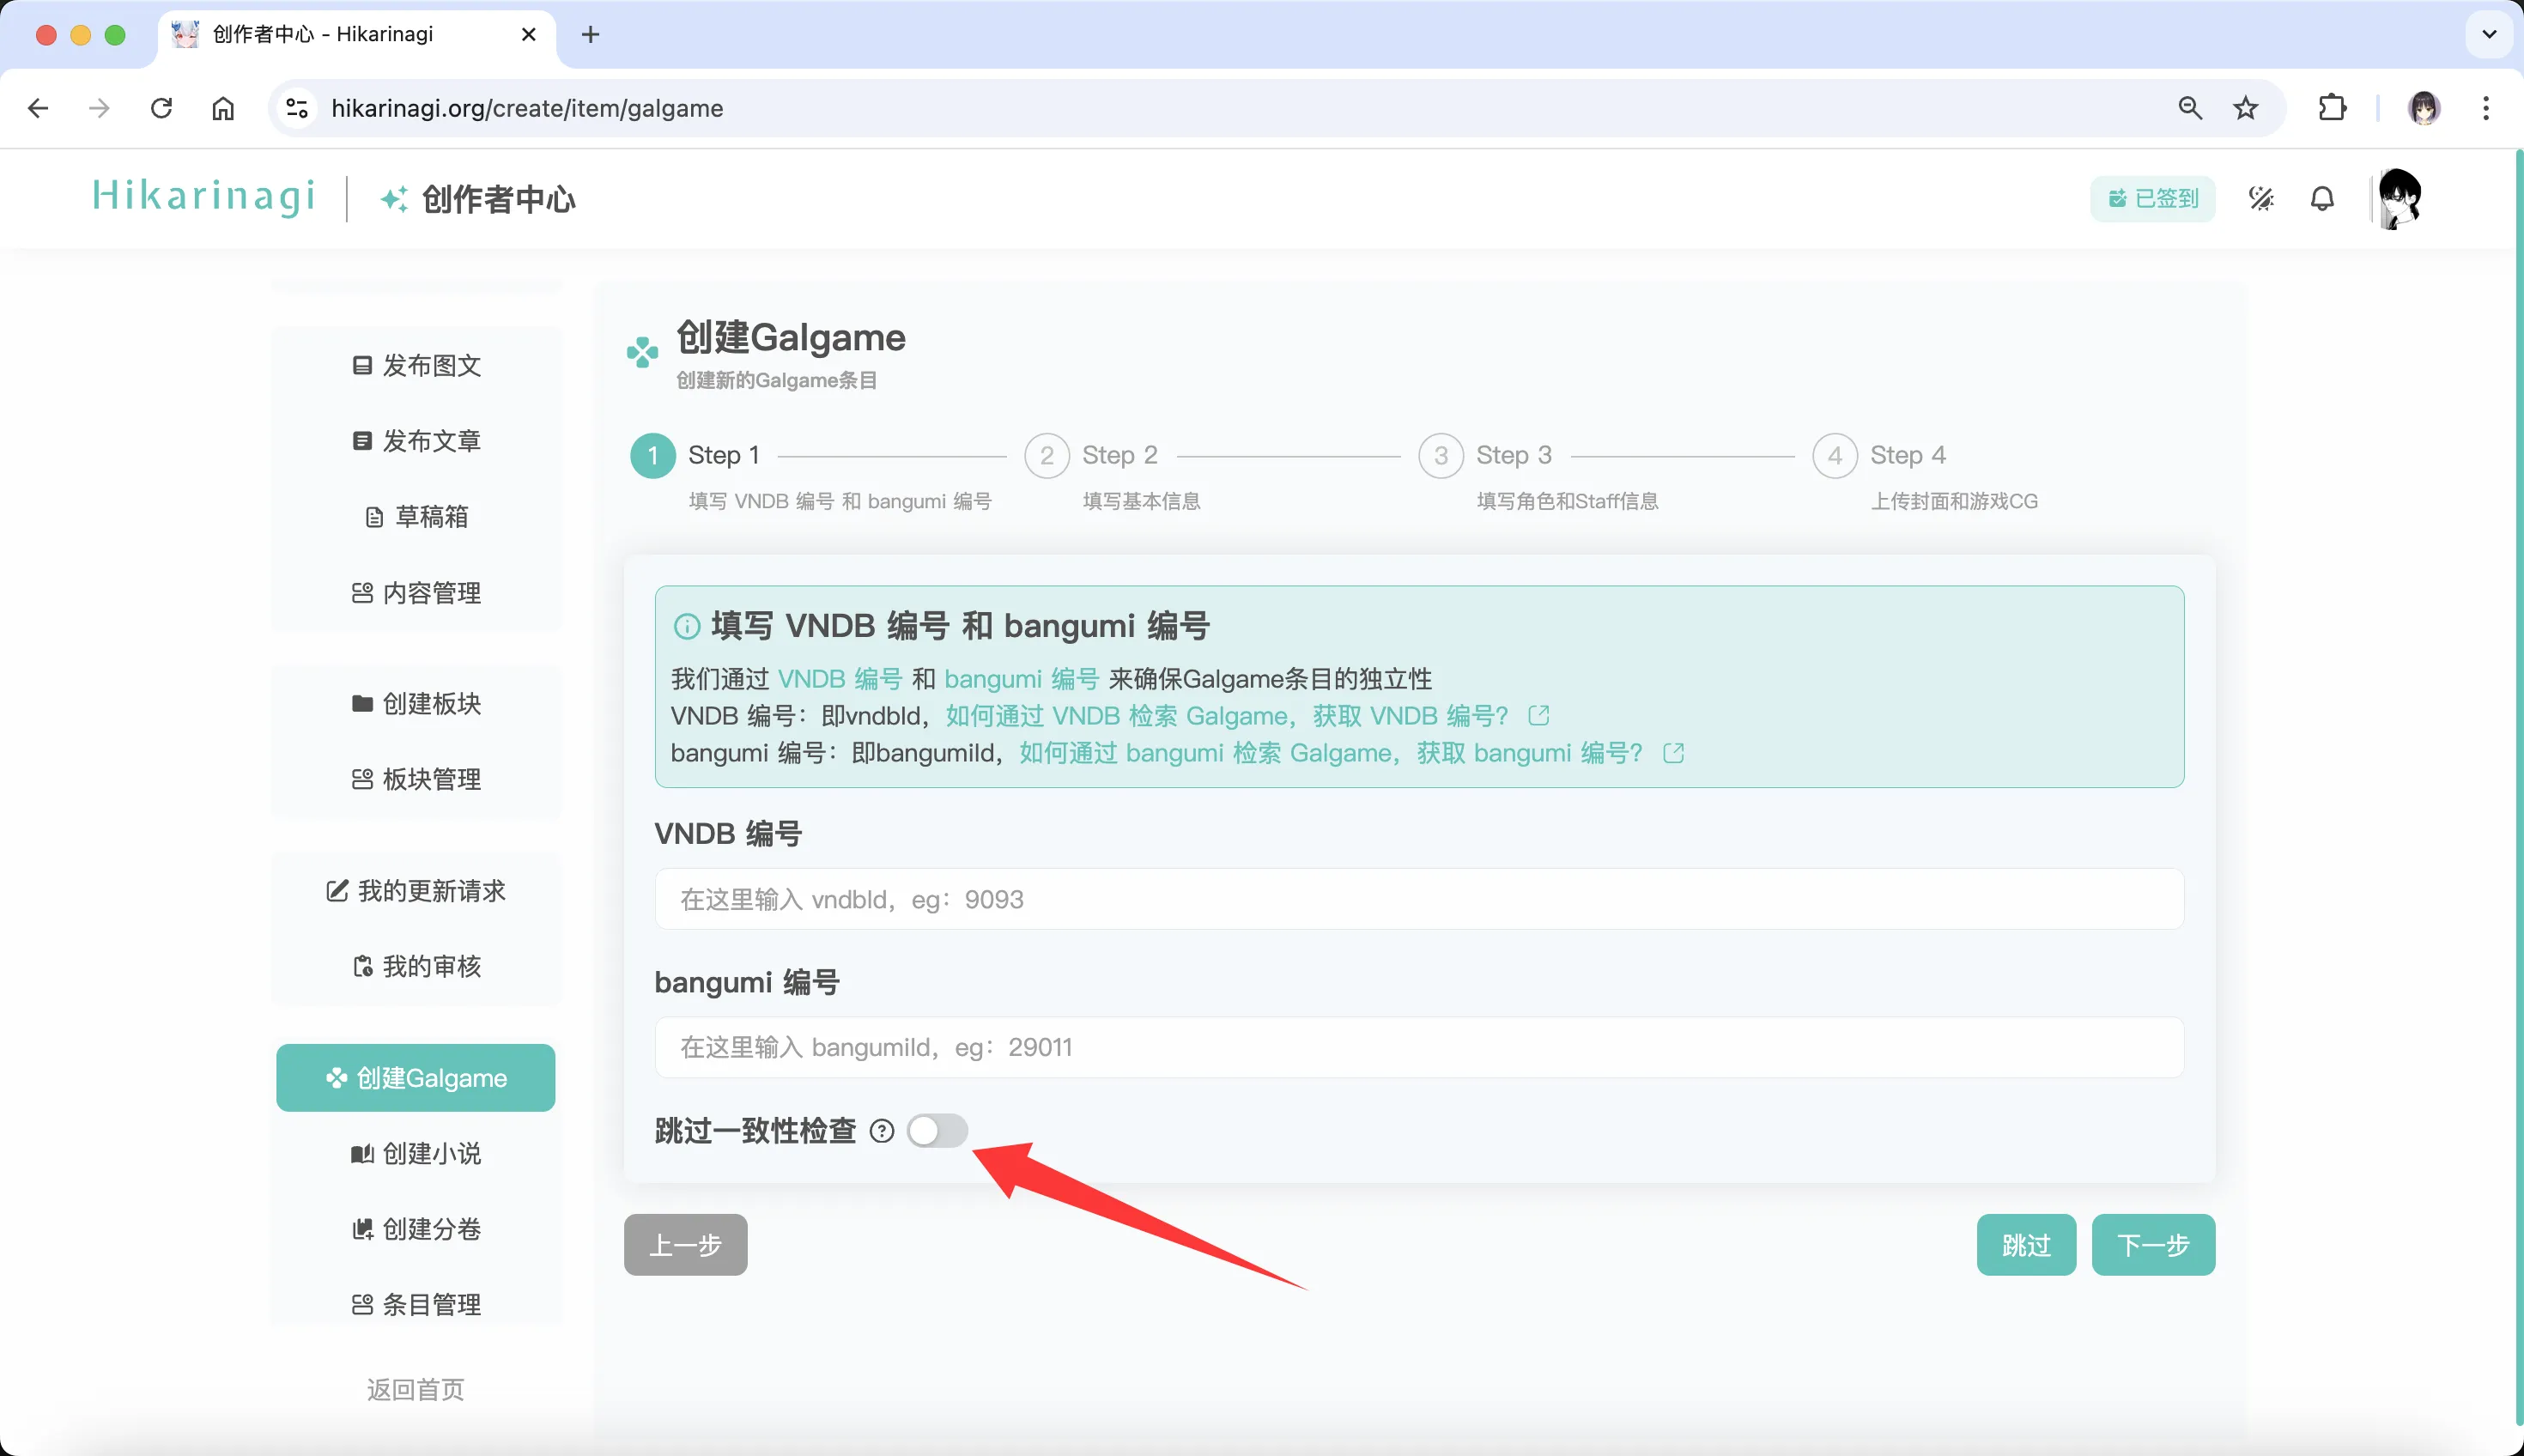
Task: Open the 如何通过 VNDB 检索 Galgame guide link
Action: coord(1227,716)
